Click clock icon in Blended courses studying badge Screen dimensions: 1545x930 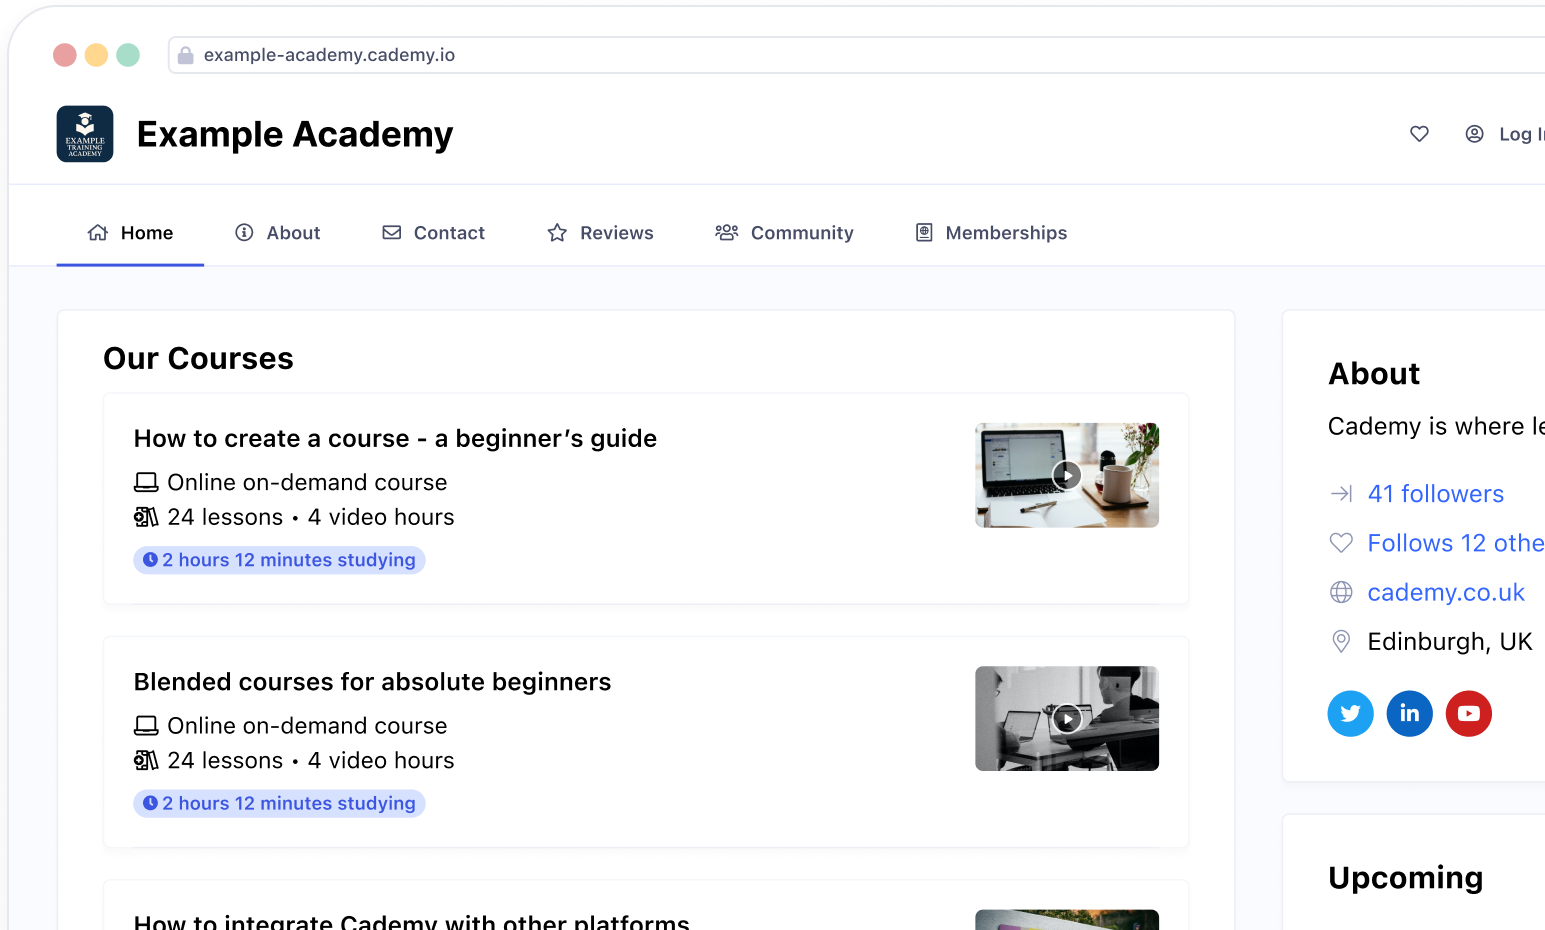150,803
